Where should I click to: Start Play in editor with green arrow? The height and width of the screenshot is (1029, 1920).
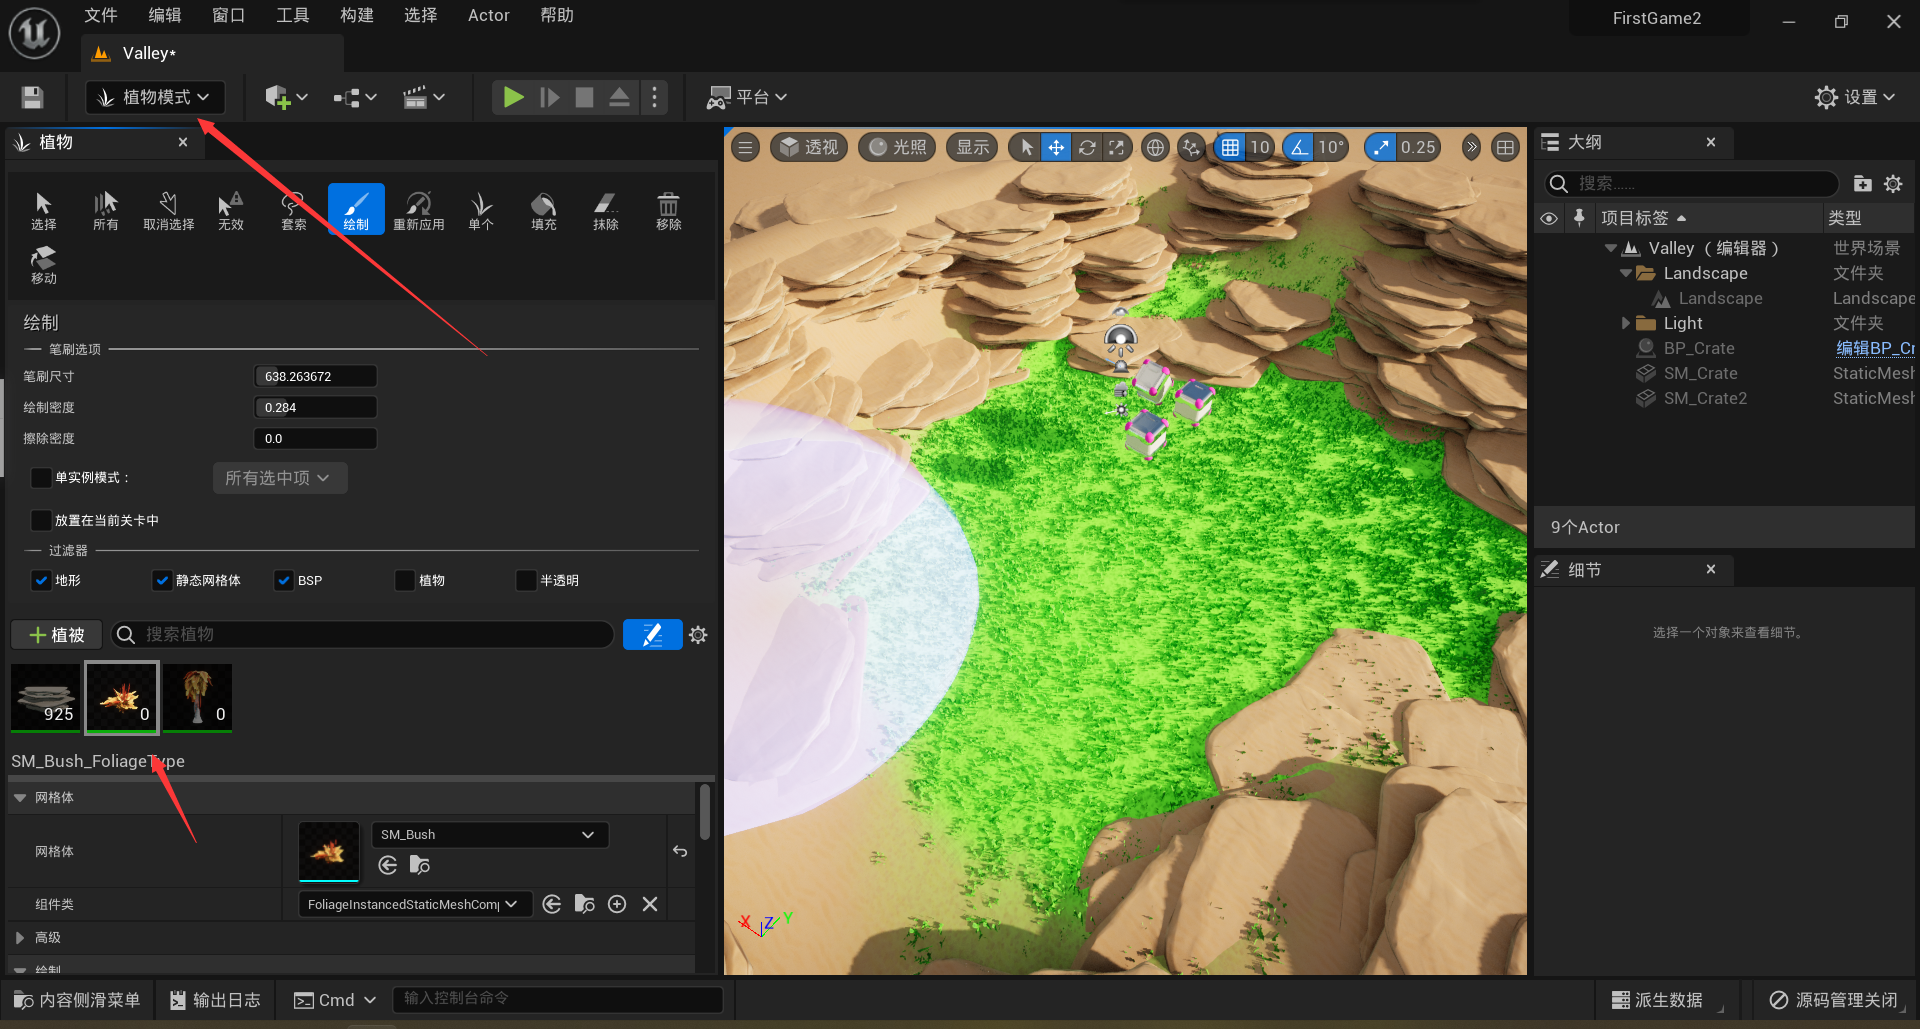(x=513, y=97)
